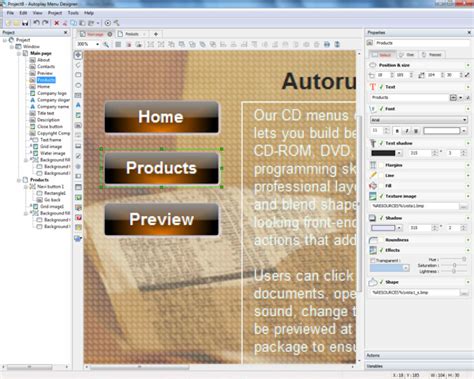474x379 pixels.
Task: Click the Redo arrow in the toolbar
Action: pos(45,23)
